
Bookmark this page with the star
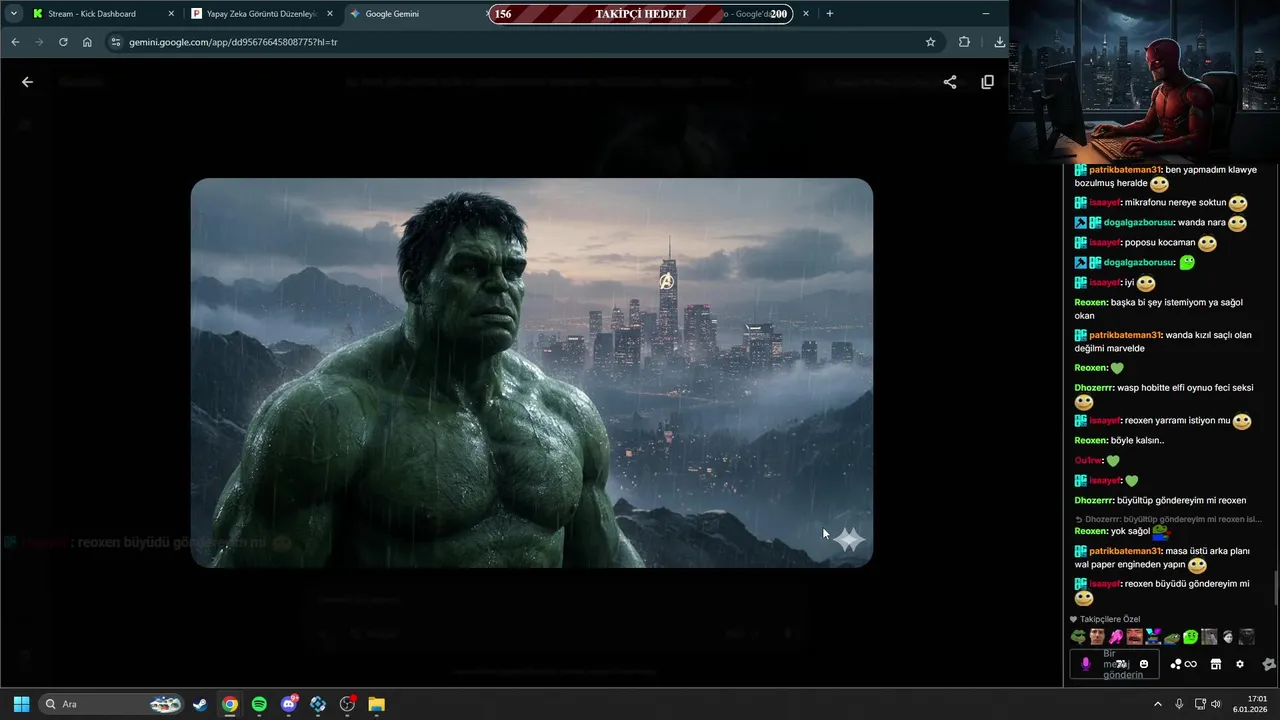click(930, 42)
